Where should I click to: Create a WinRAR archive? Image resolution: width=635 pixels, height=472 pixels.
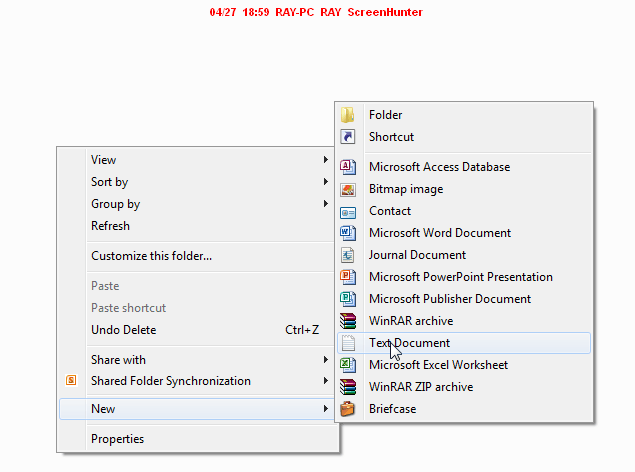464,321
